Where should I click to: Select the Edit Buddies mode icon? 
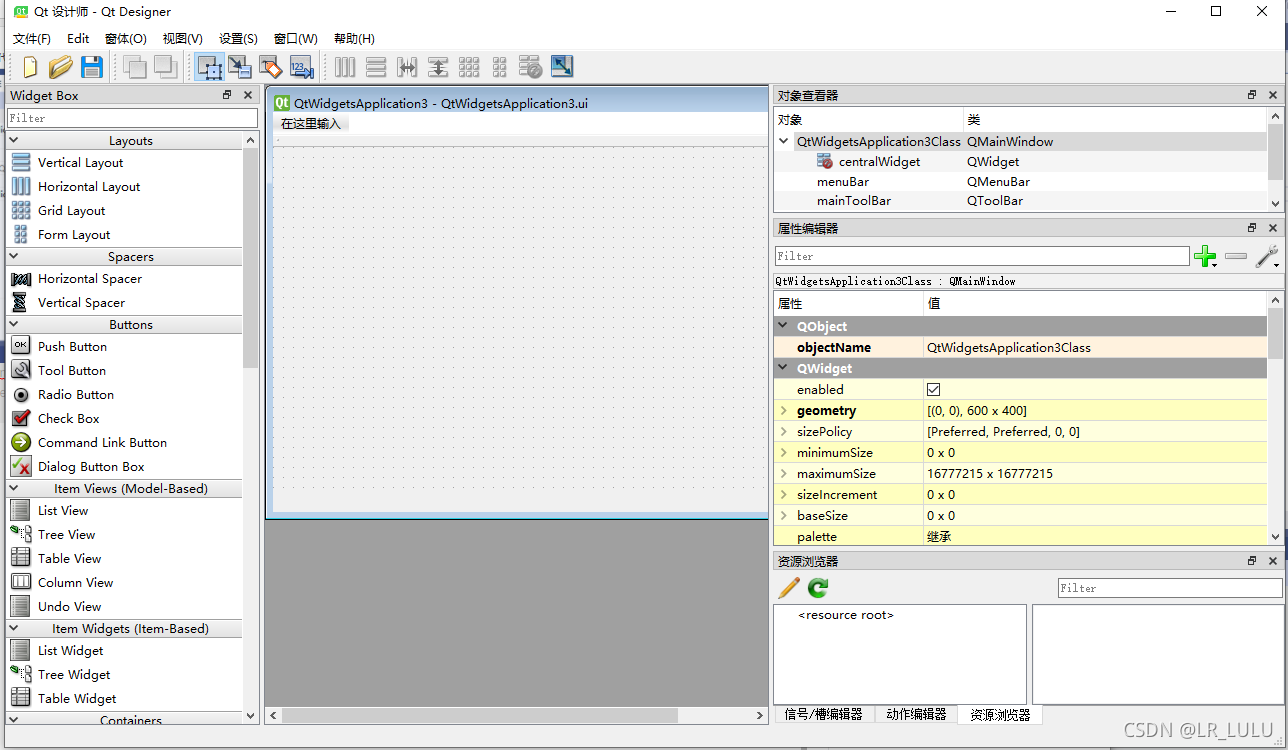click(x=270, y=67)
